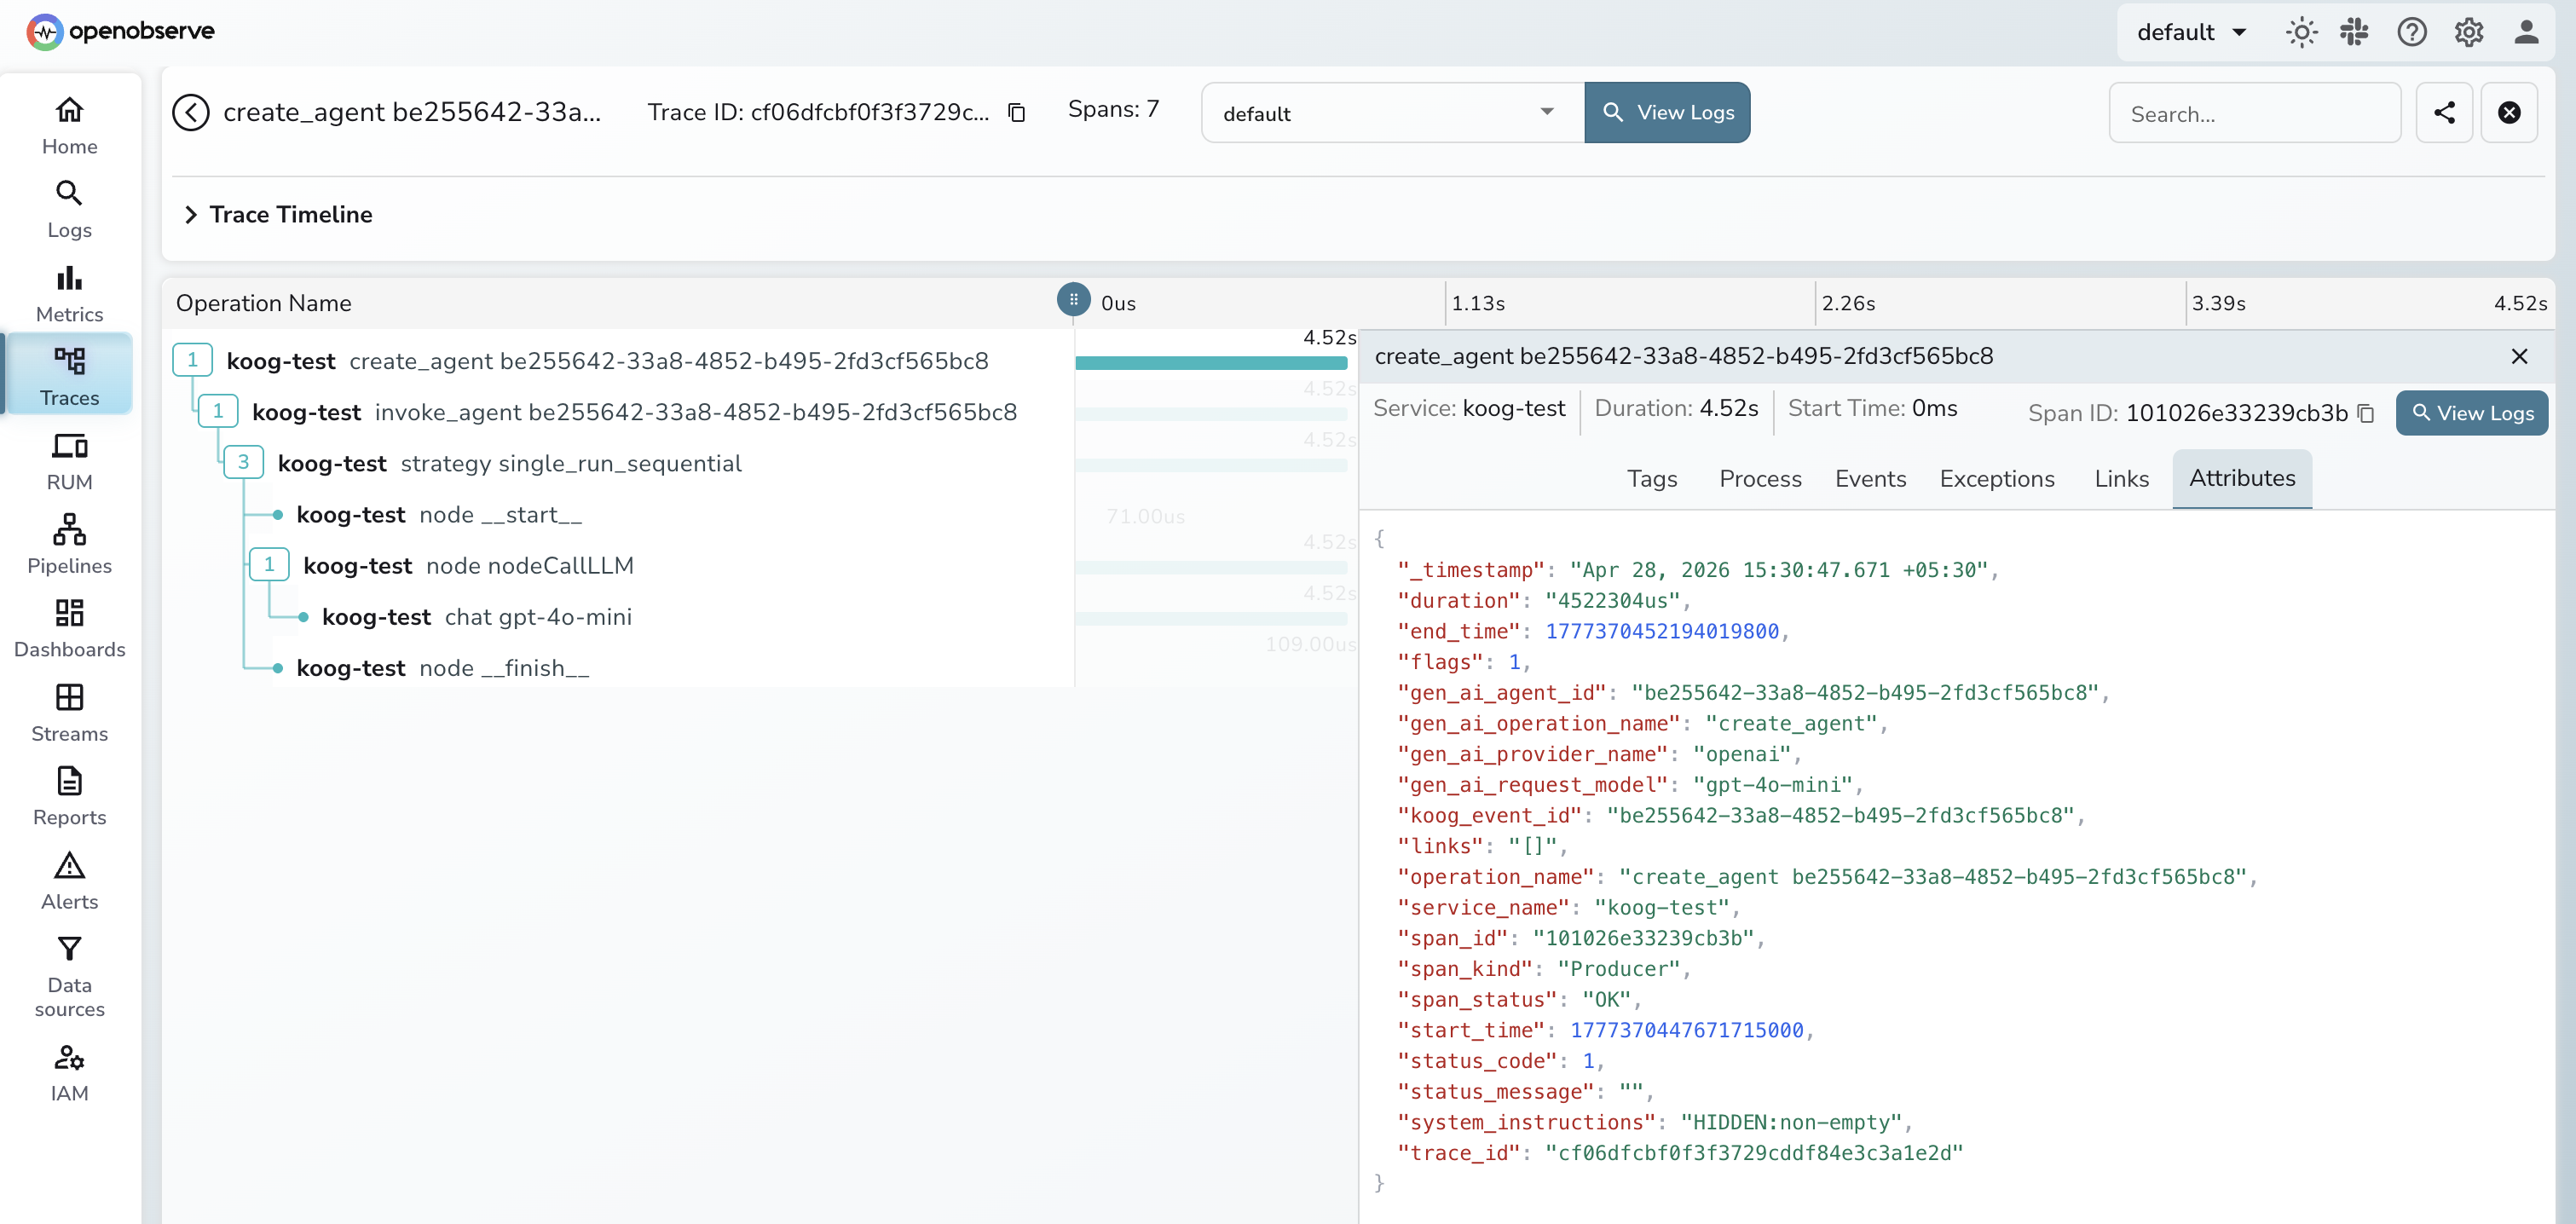Image resolution: width=2576 pixels, height=1224 pixels.
Task: Open OpenObserve settings with the gear icon
Action: [x=2469, y=31]
